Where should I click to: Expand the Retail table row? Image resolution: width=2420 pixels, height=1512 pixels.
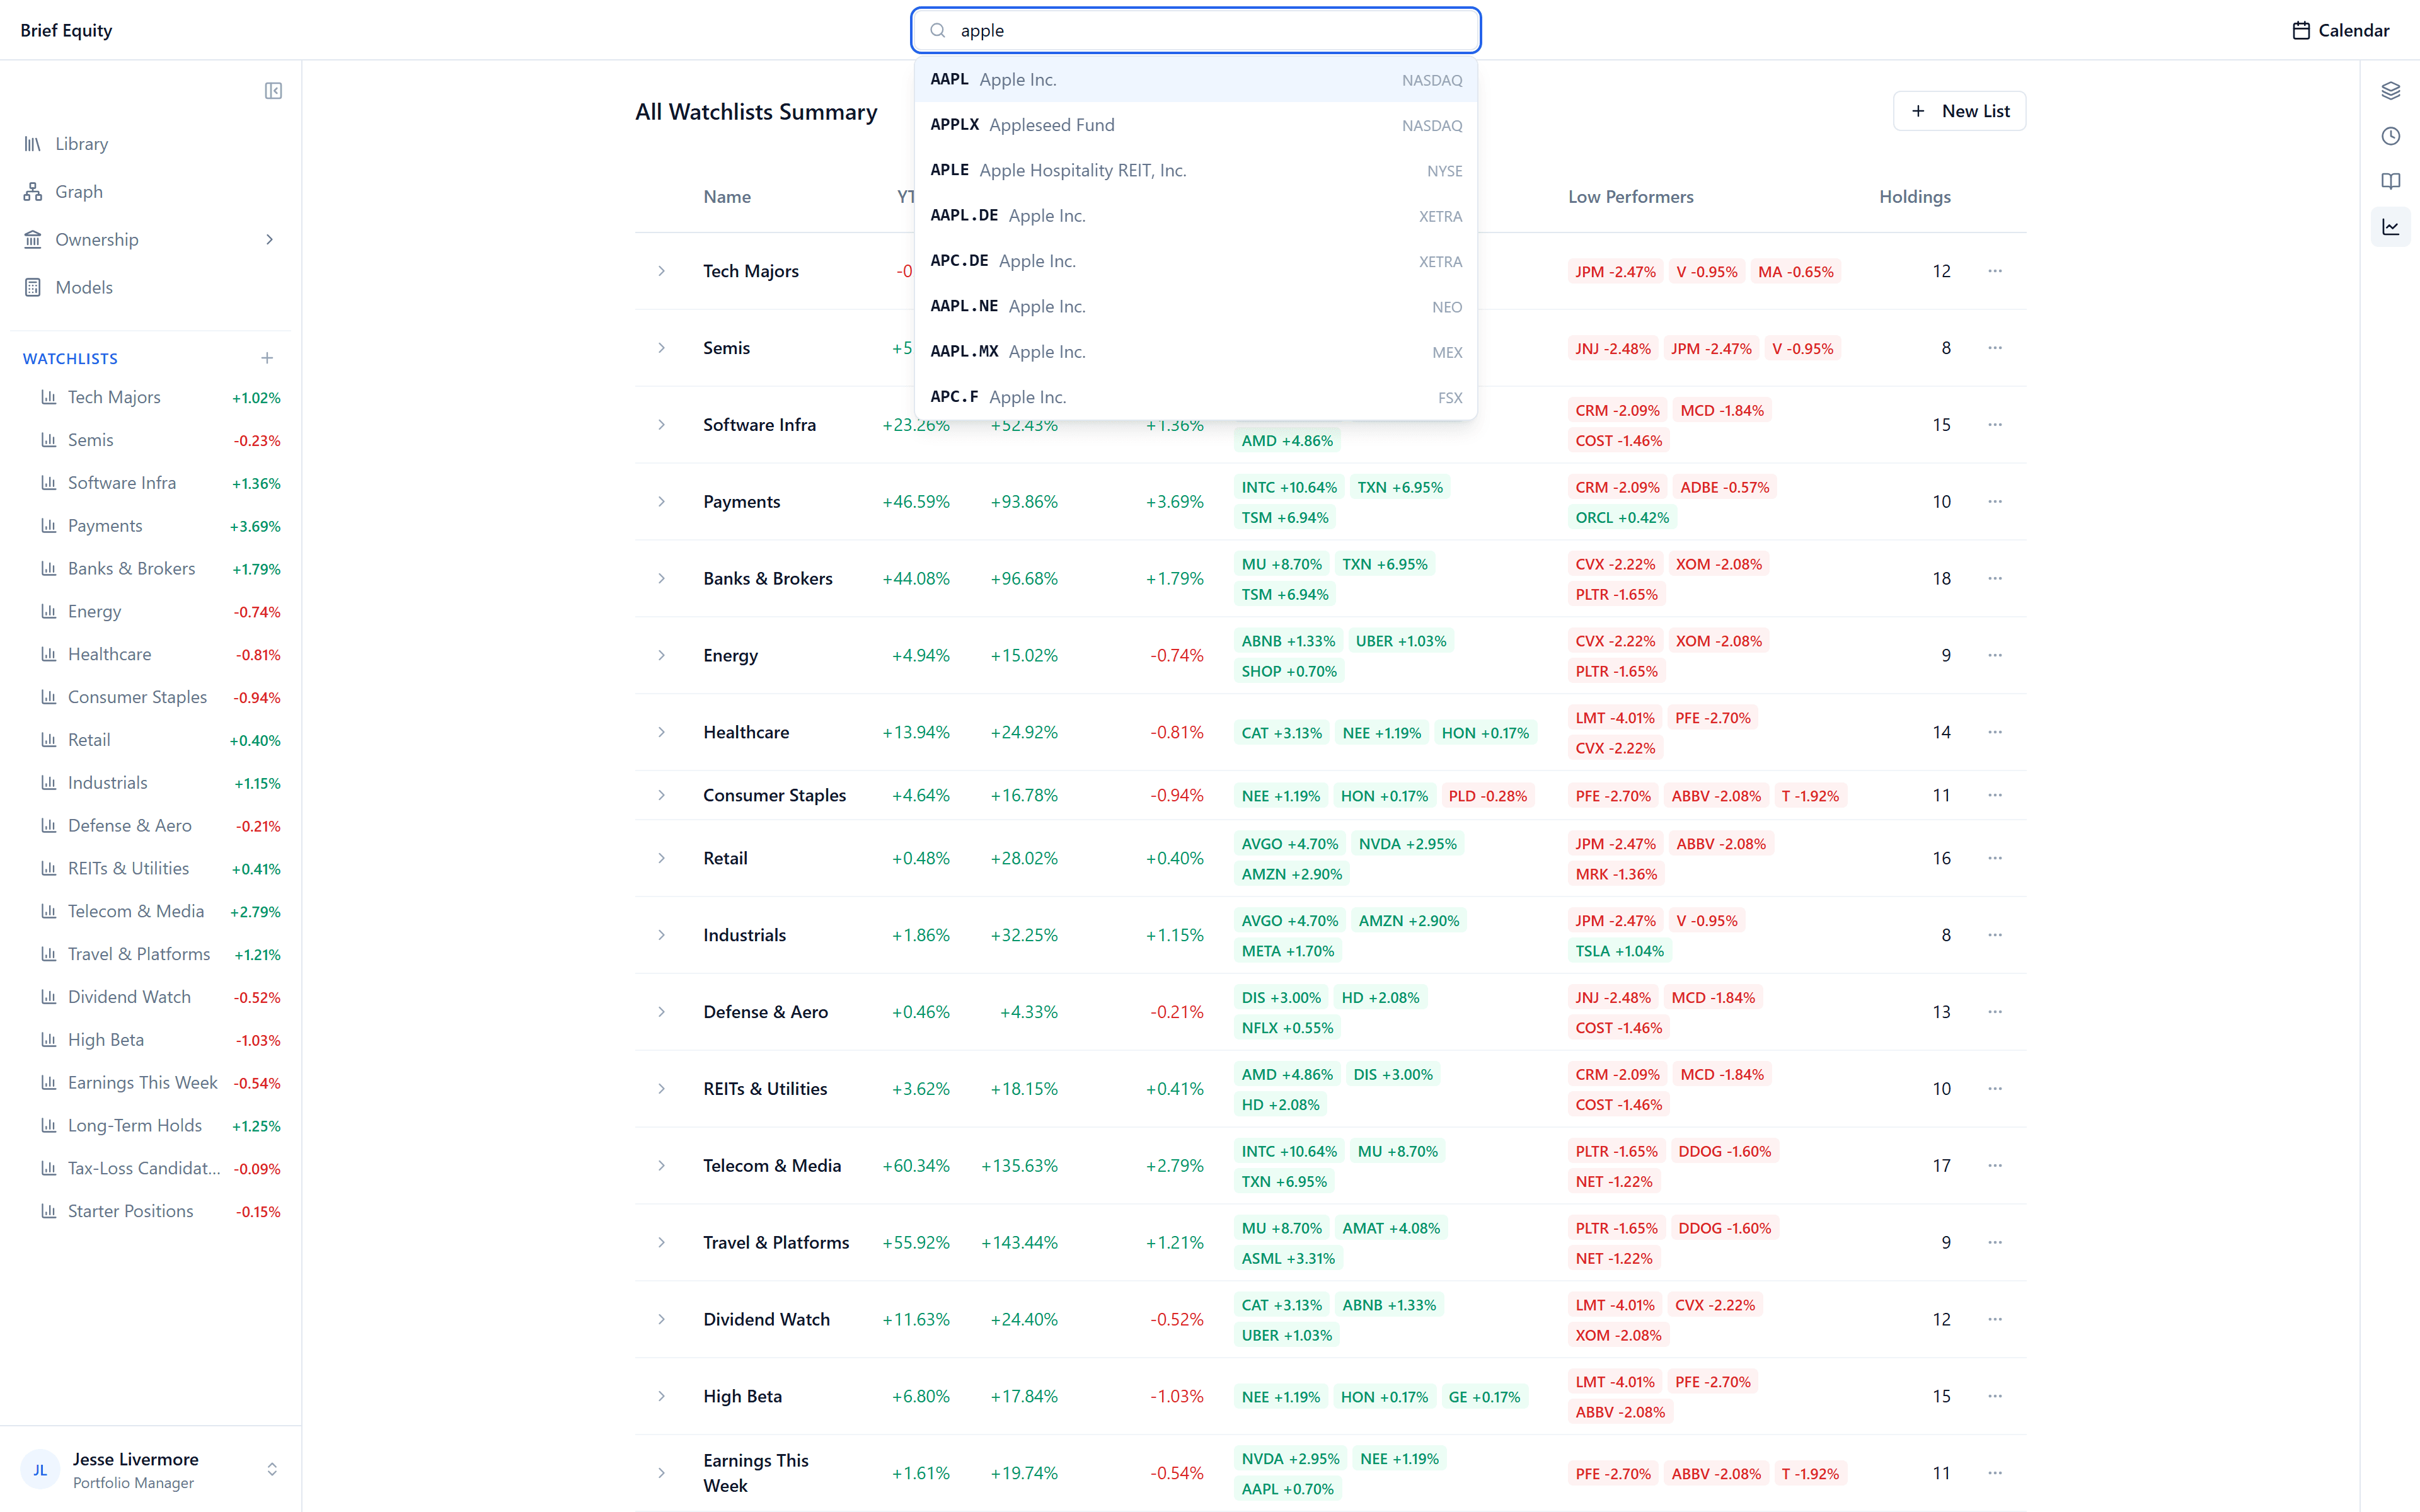[661, 859]
